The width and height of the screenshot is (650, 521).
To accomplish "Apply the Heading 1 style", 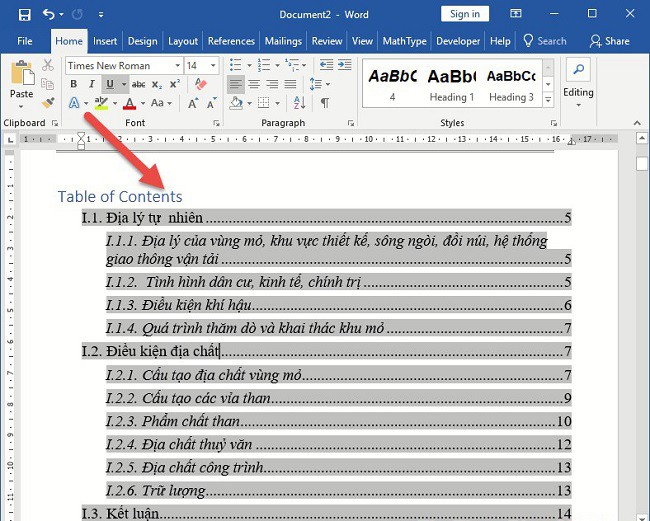I will [451, 84].
